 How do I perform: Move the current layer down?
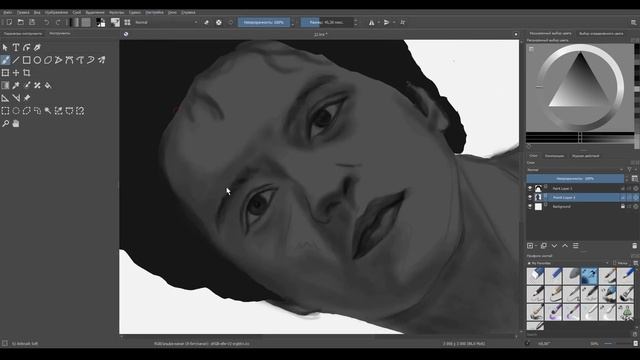[x=554, y=246]
